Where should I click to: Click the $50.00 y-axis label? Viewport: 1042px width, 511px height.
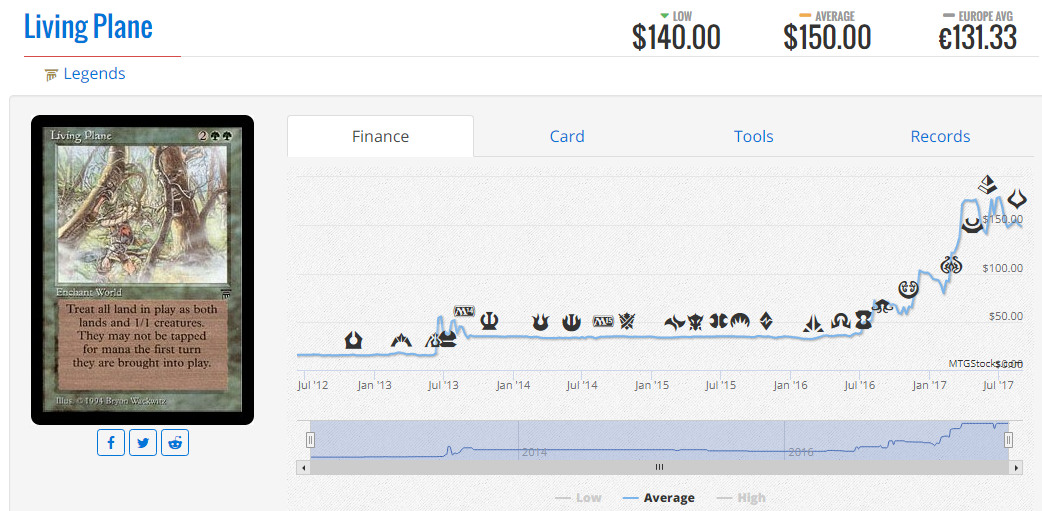(1005, 316)
